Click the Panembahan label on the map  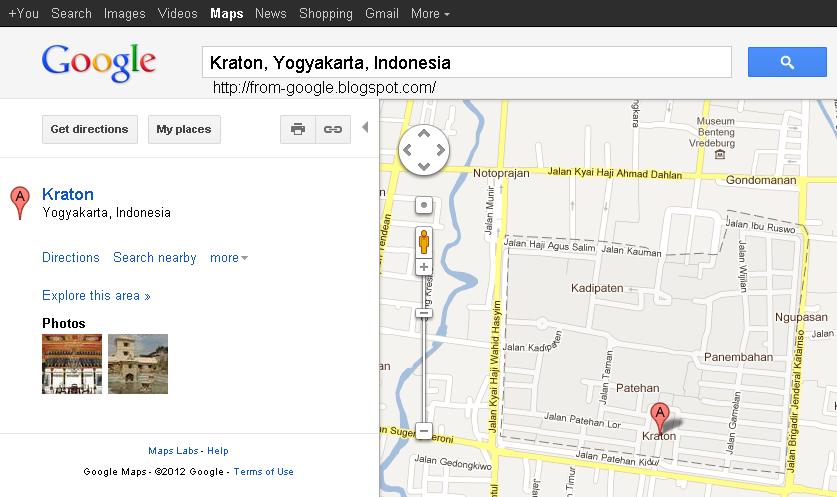click(738, 357)
